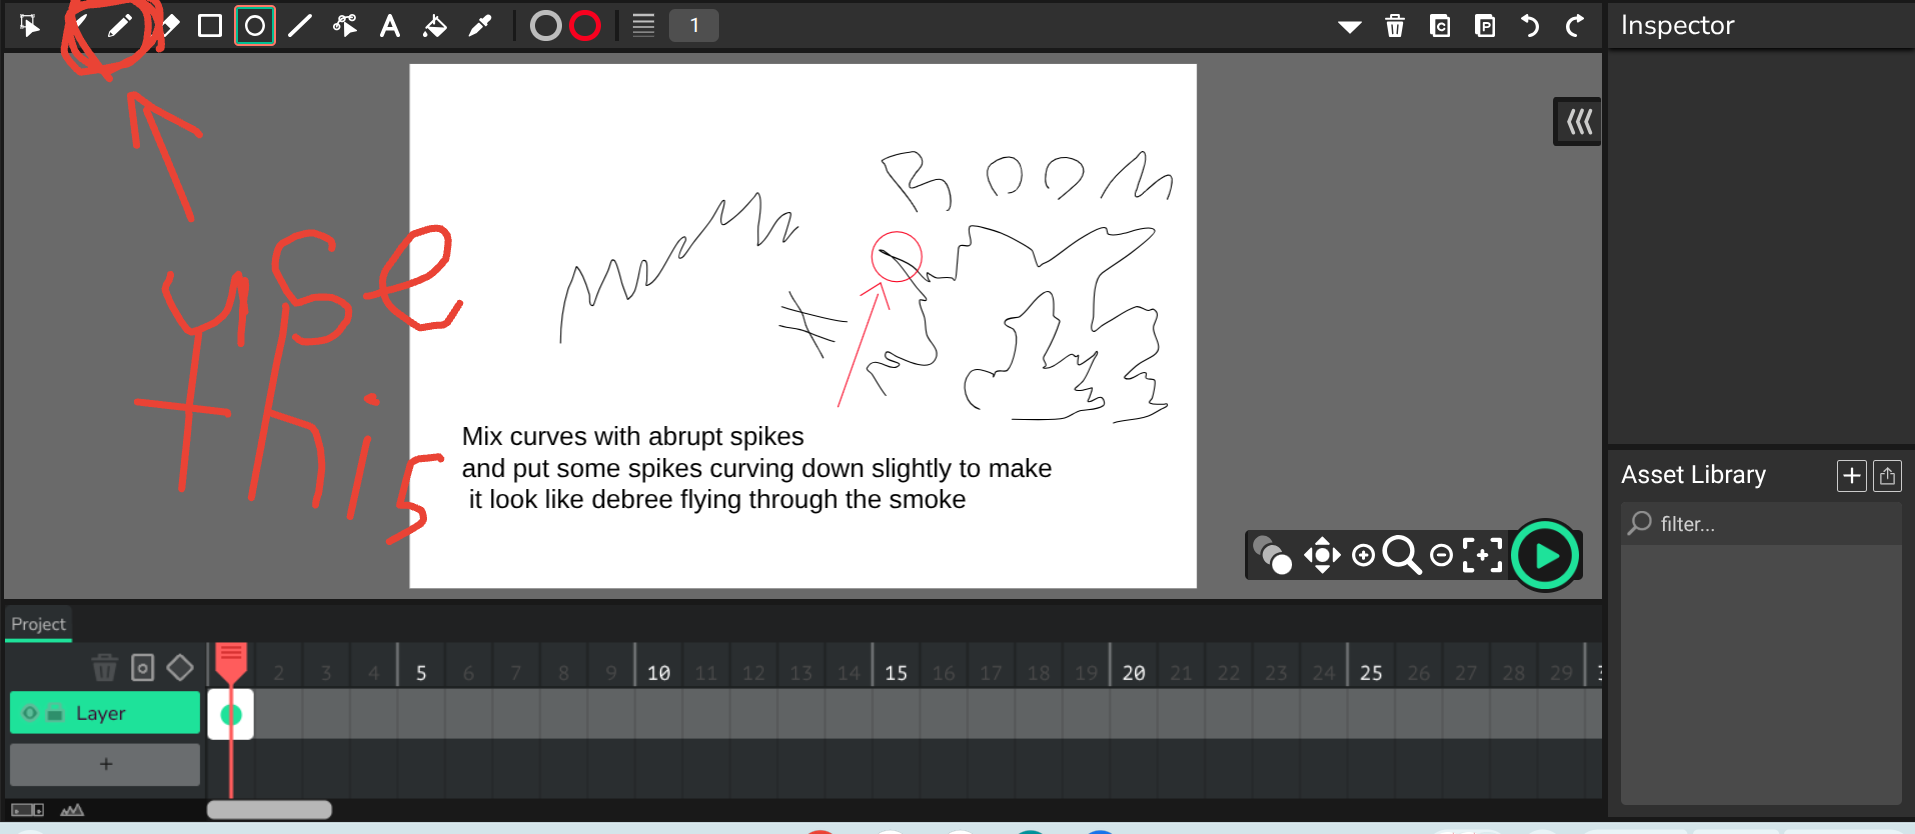Add a new asset to Asset Library
Image resolution: width=1915 pixels, height=834 pixels.
click(1851, 476)
